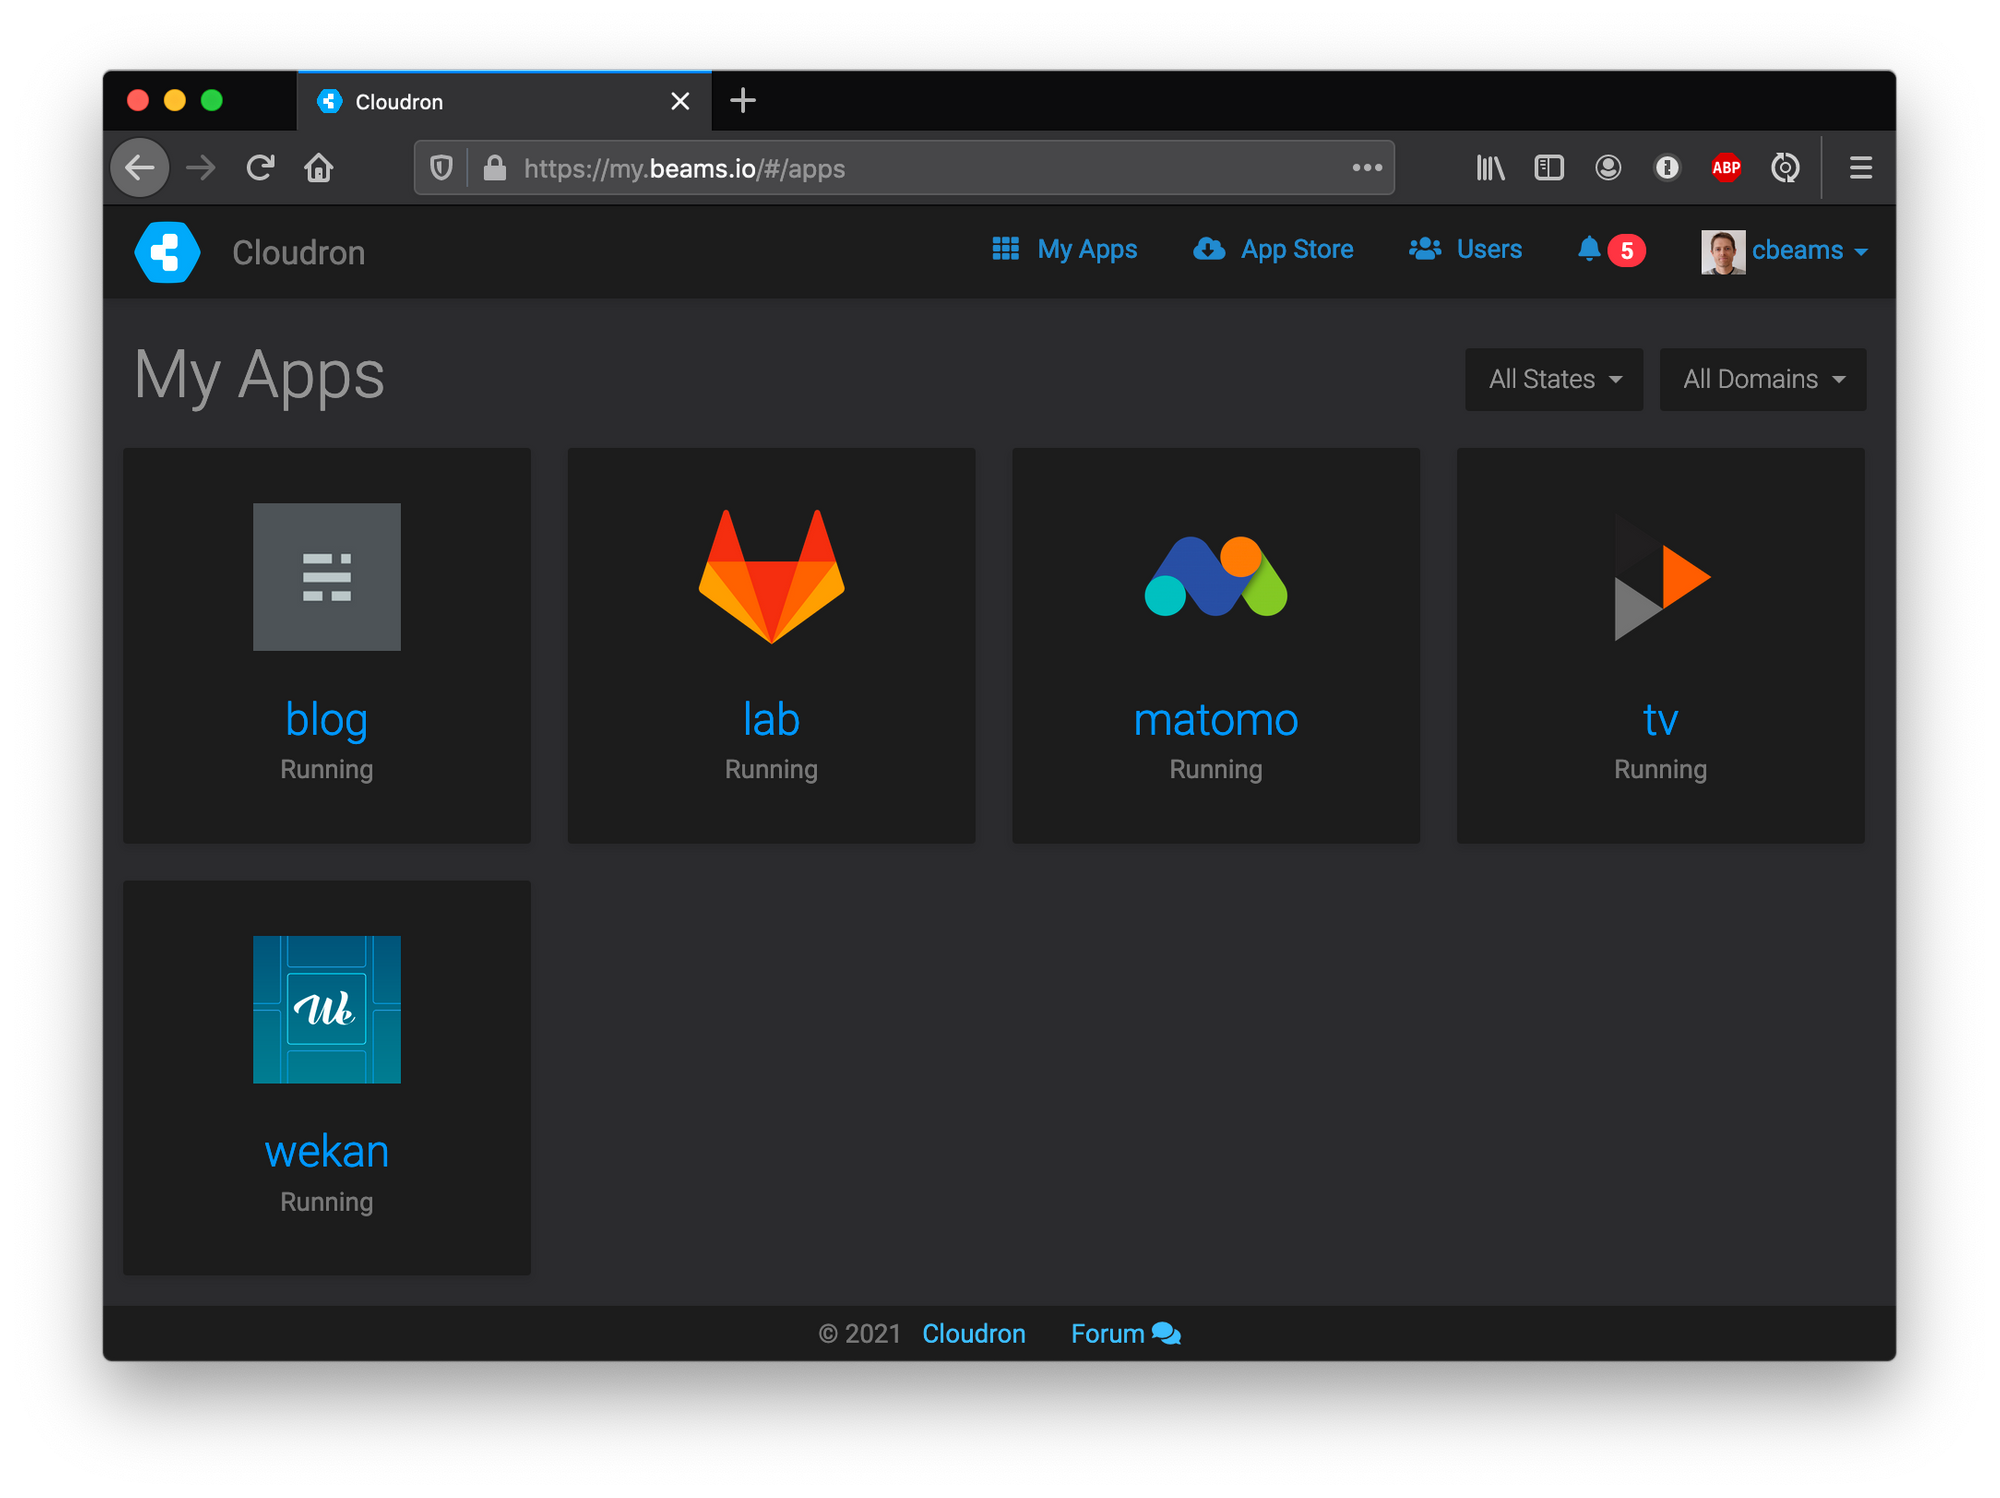Open the browser hamburger menu

pos(1860,167)
